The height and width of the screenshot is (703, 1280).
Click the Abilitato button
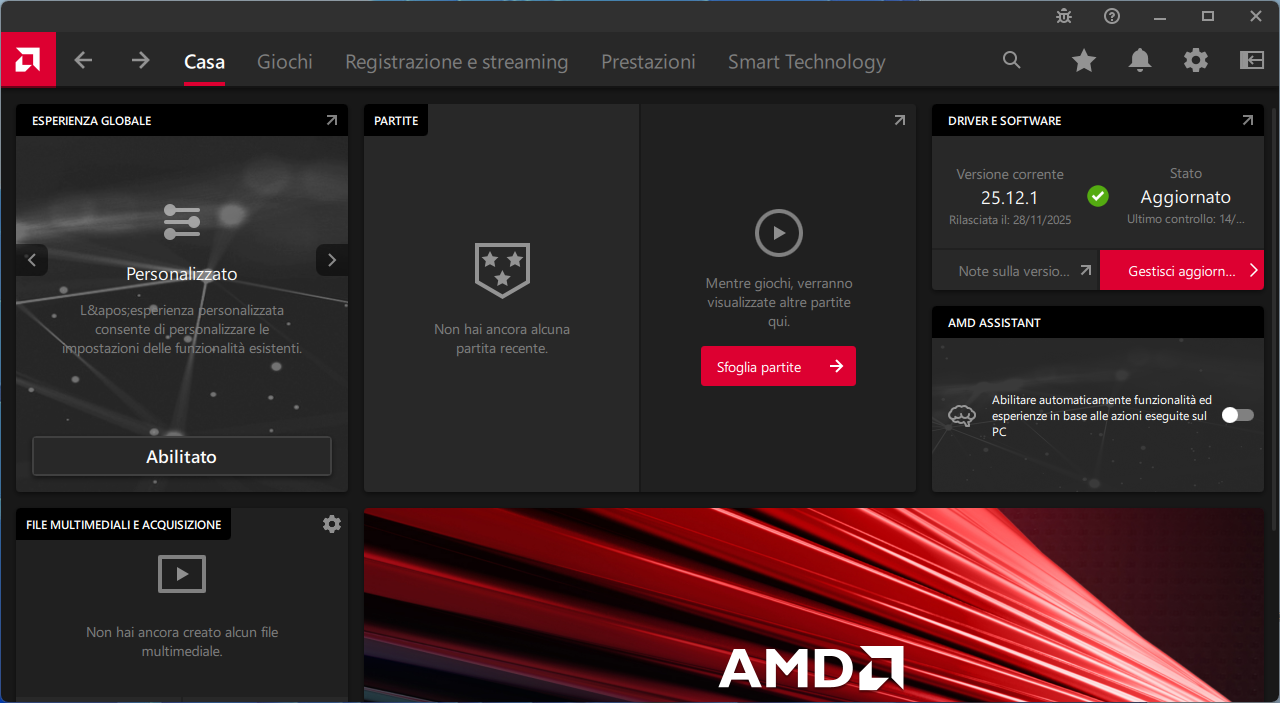(182, 456)
